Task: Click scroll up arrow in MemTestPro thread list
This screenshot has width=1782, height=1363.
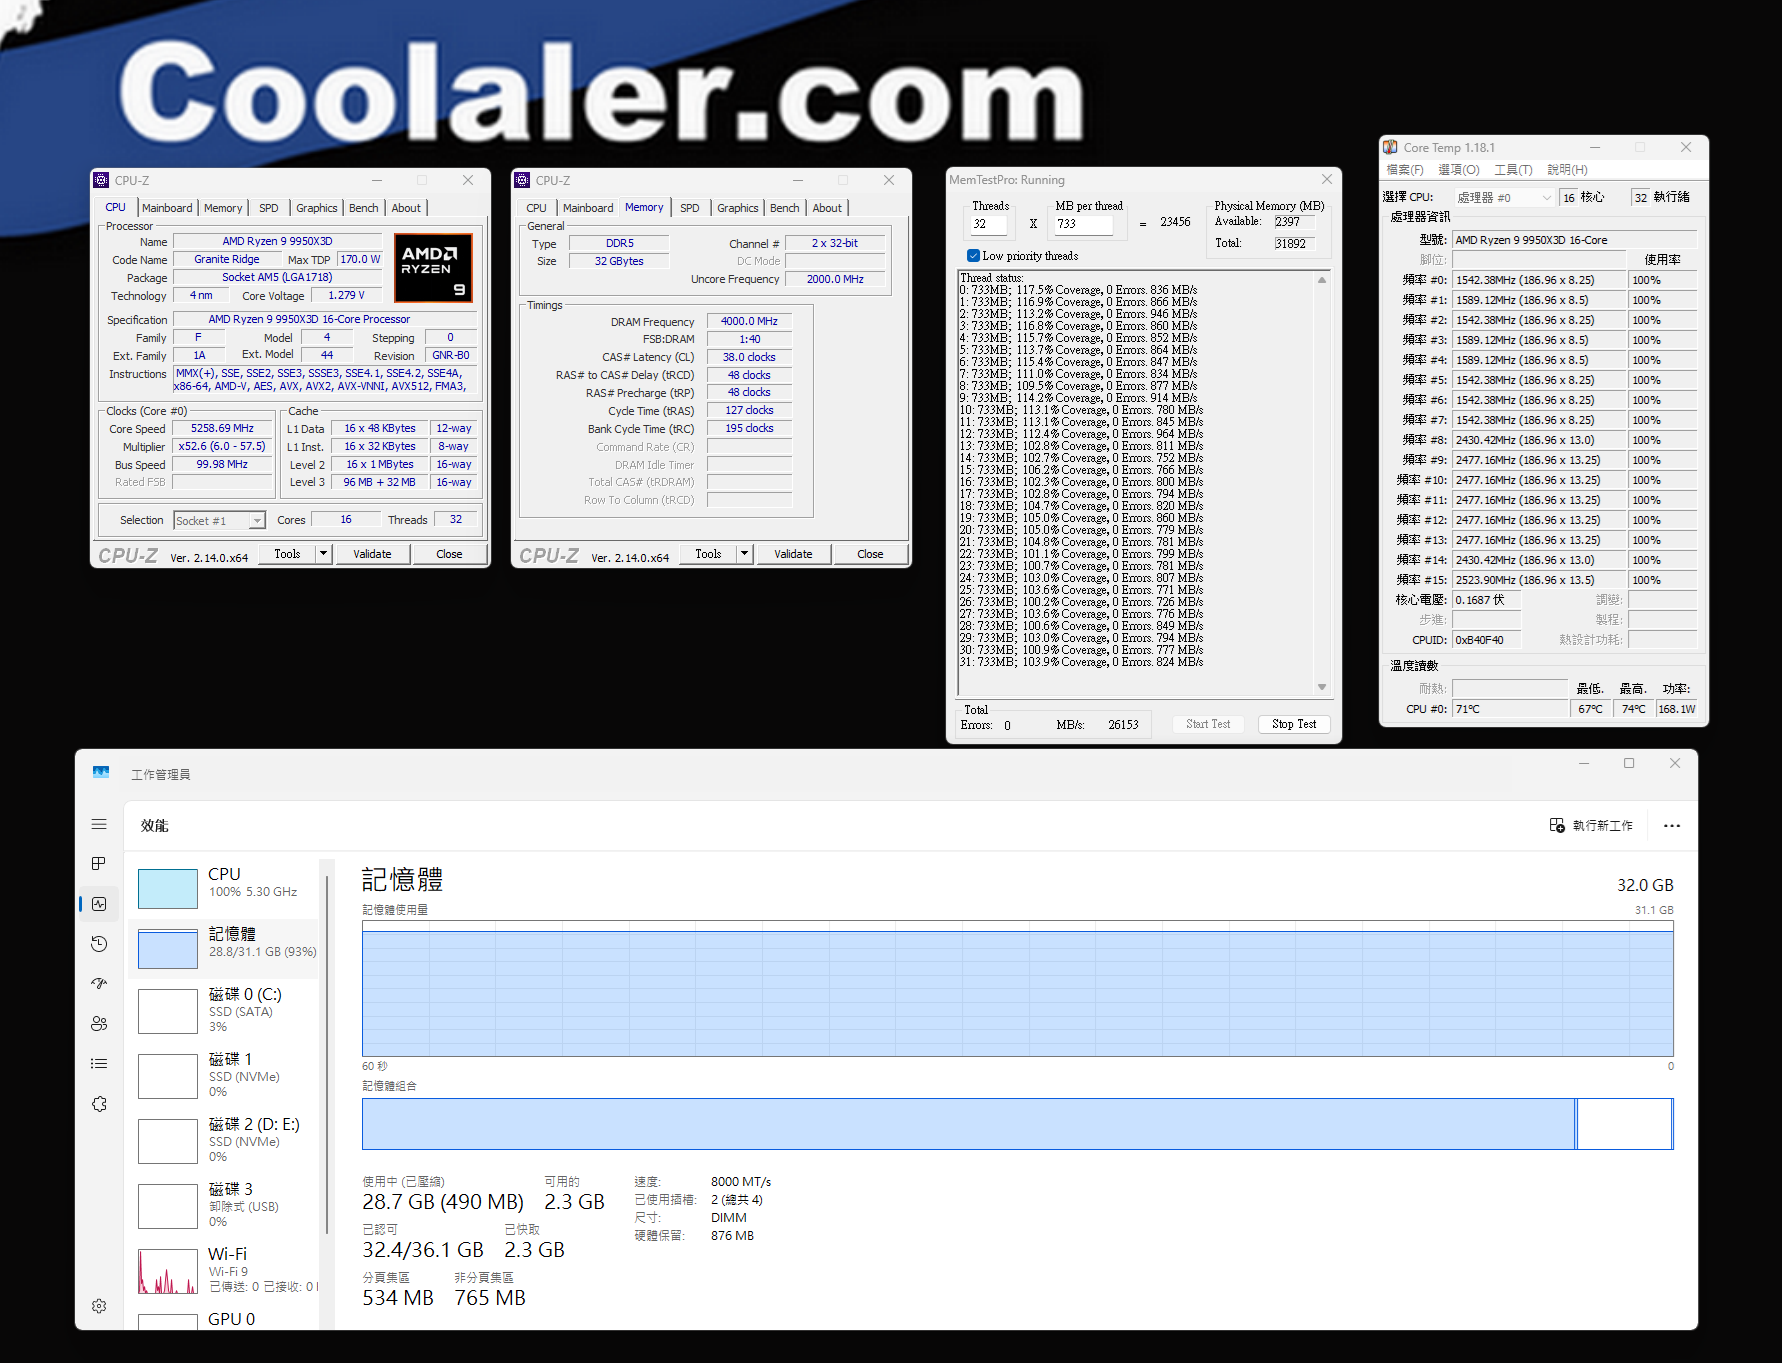Action: (x=1322, y=280)
